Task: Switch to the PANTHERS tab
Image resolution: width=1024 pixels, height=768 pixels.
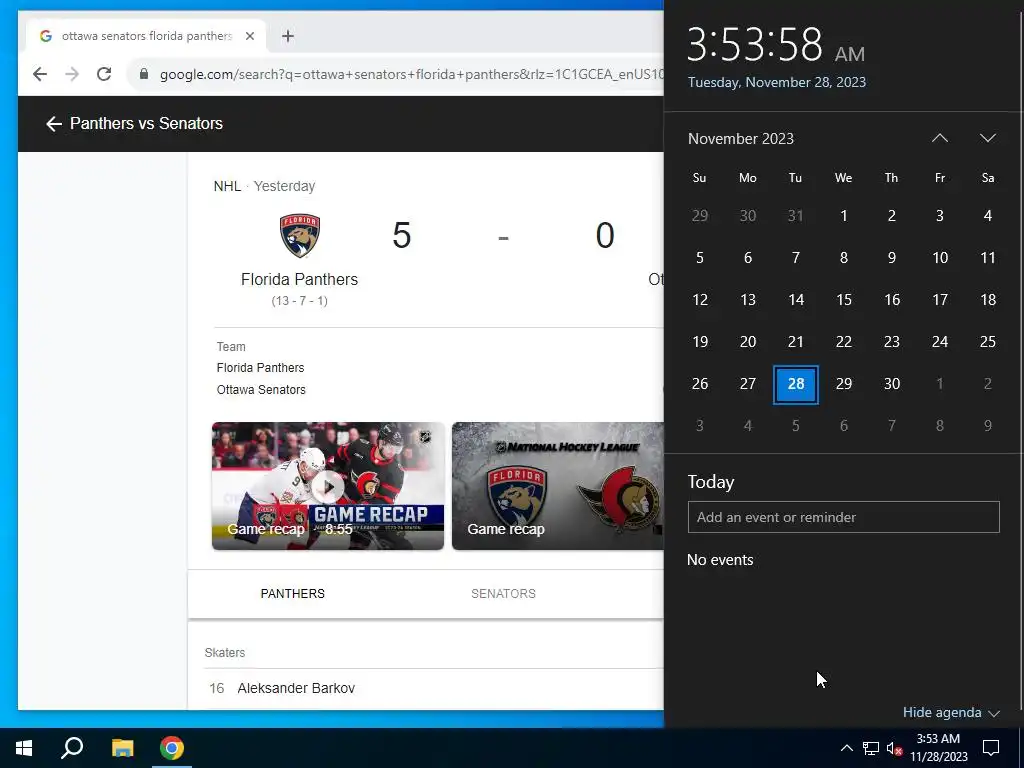Action: click(293, 594)
